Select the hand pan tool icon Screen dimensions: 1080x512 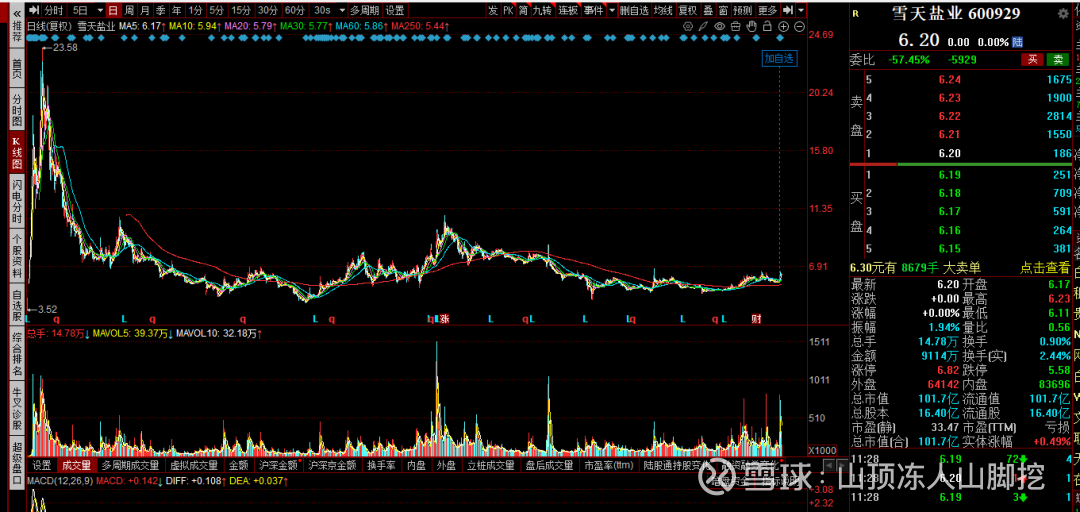click(751, 26)
